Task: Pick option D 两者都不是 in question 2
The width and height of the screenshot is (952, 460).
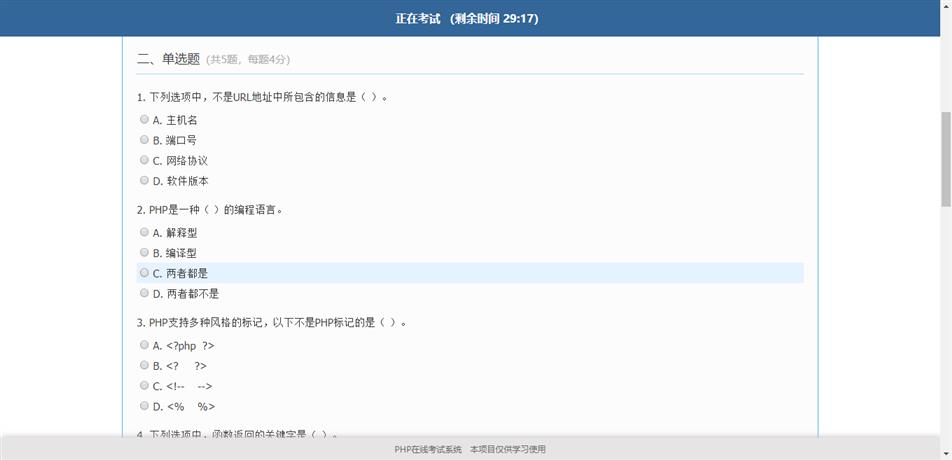Action: click(144, 293)
